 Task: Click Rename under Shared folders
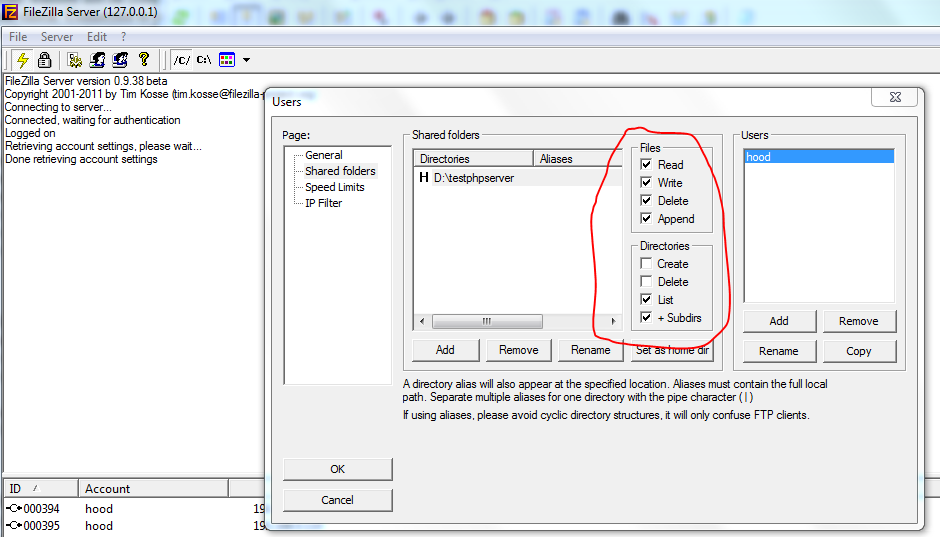[590, 350]
